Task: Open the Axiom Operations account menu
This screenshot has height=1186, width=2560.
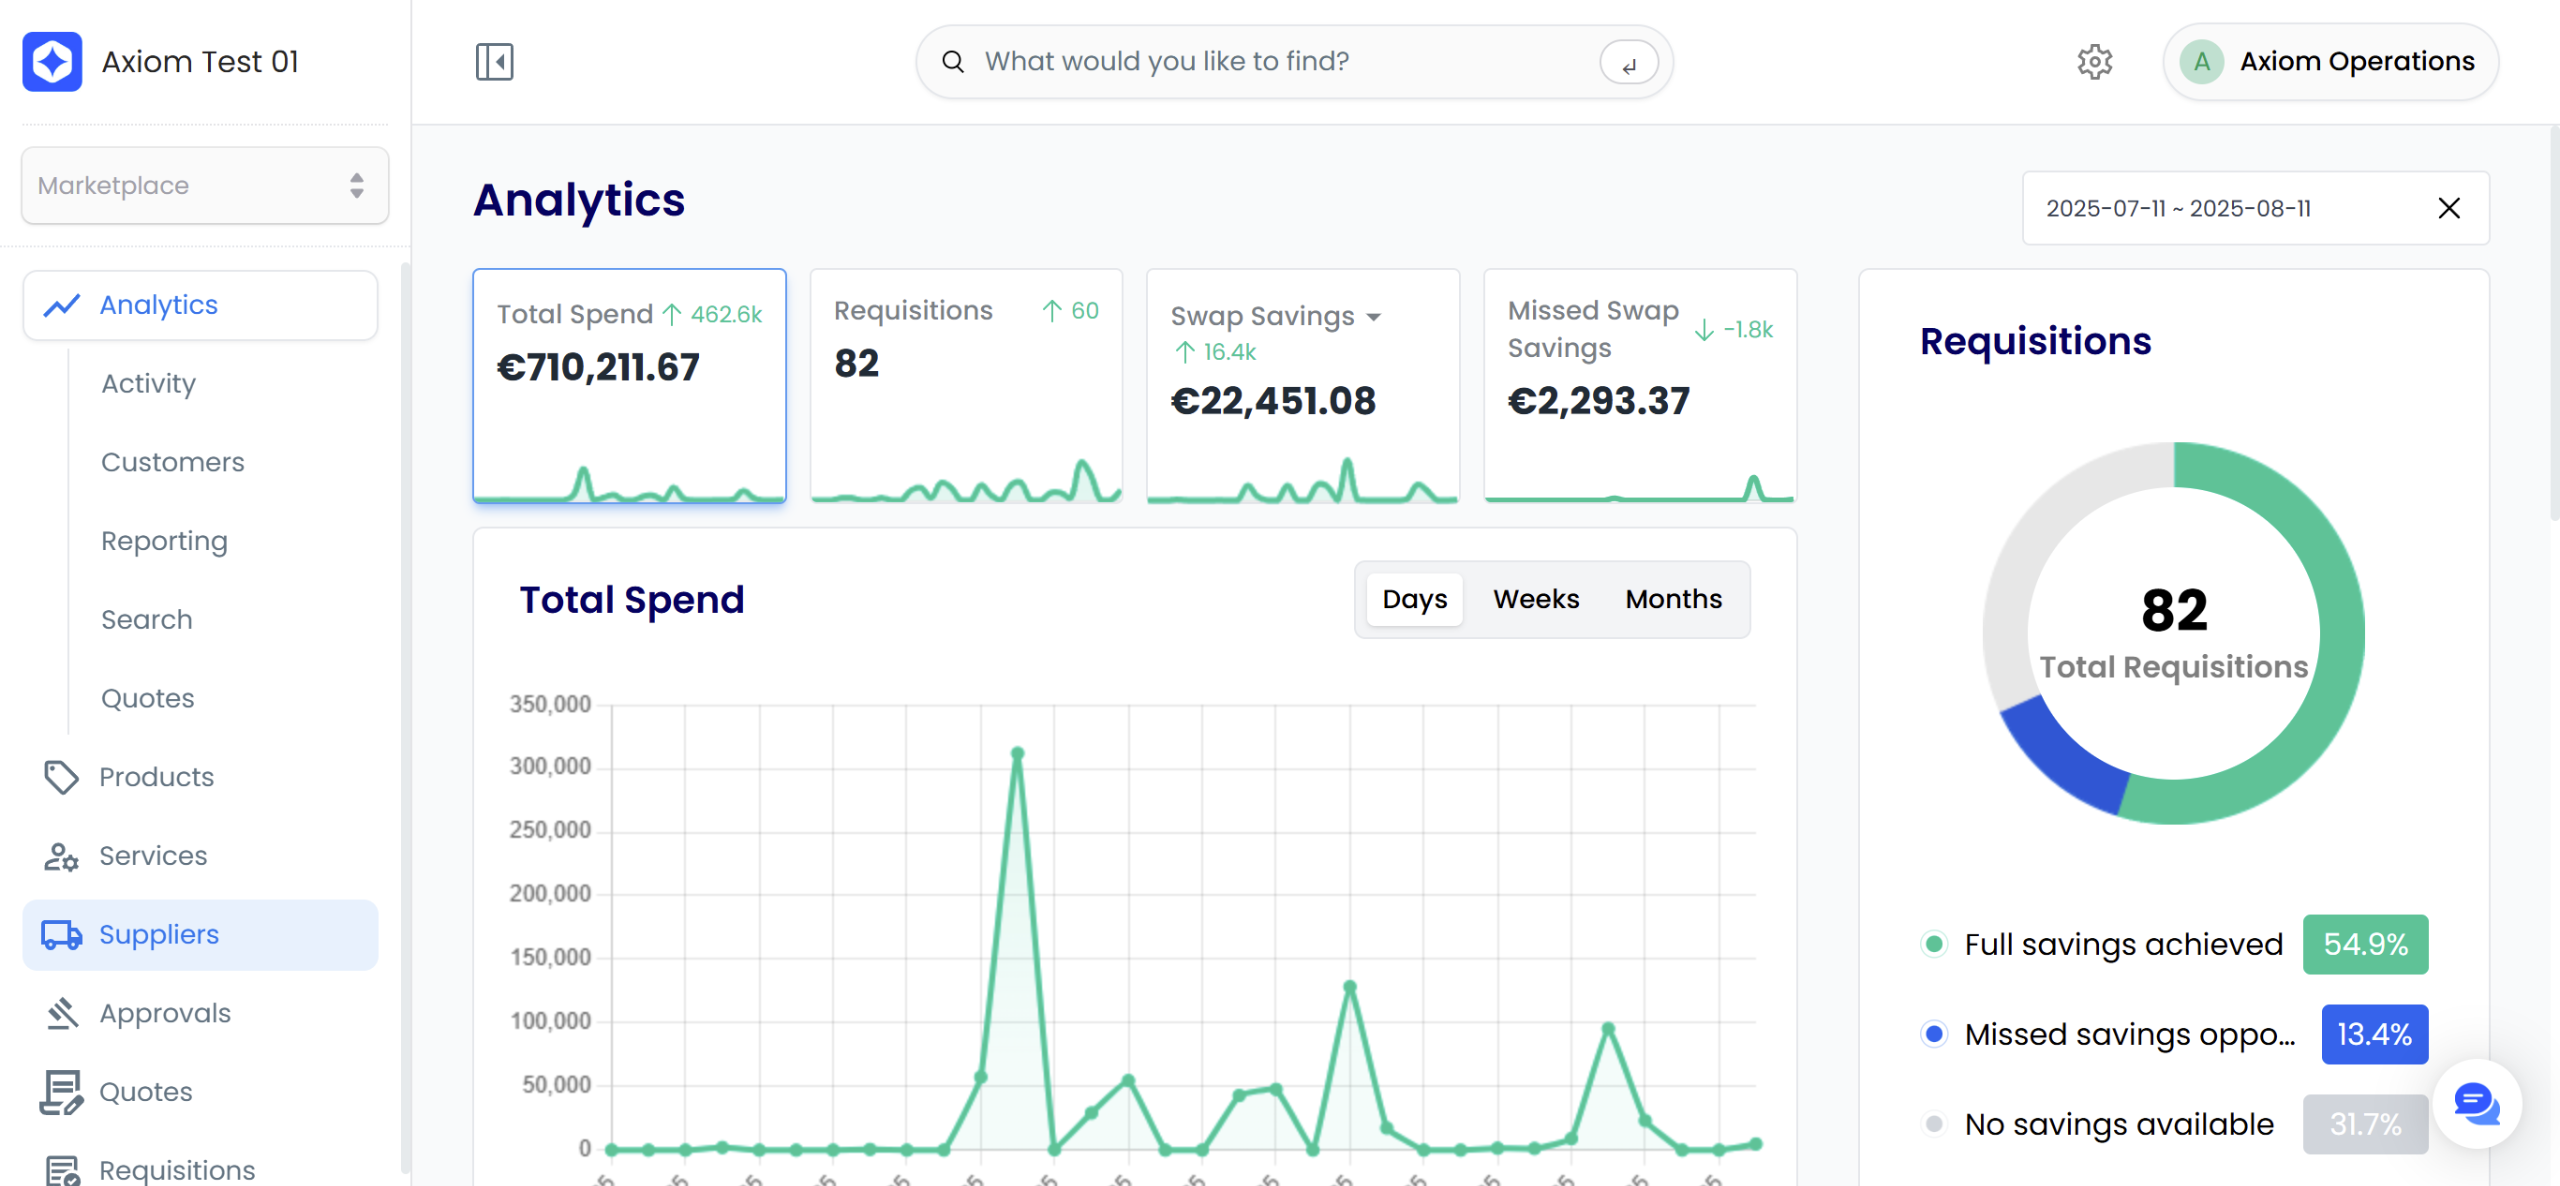Action: tap(2330, 62)
